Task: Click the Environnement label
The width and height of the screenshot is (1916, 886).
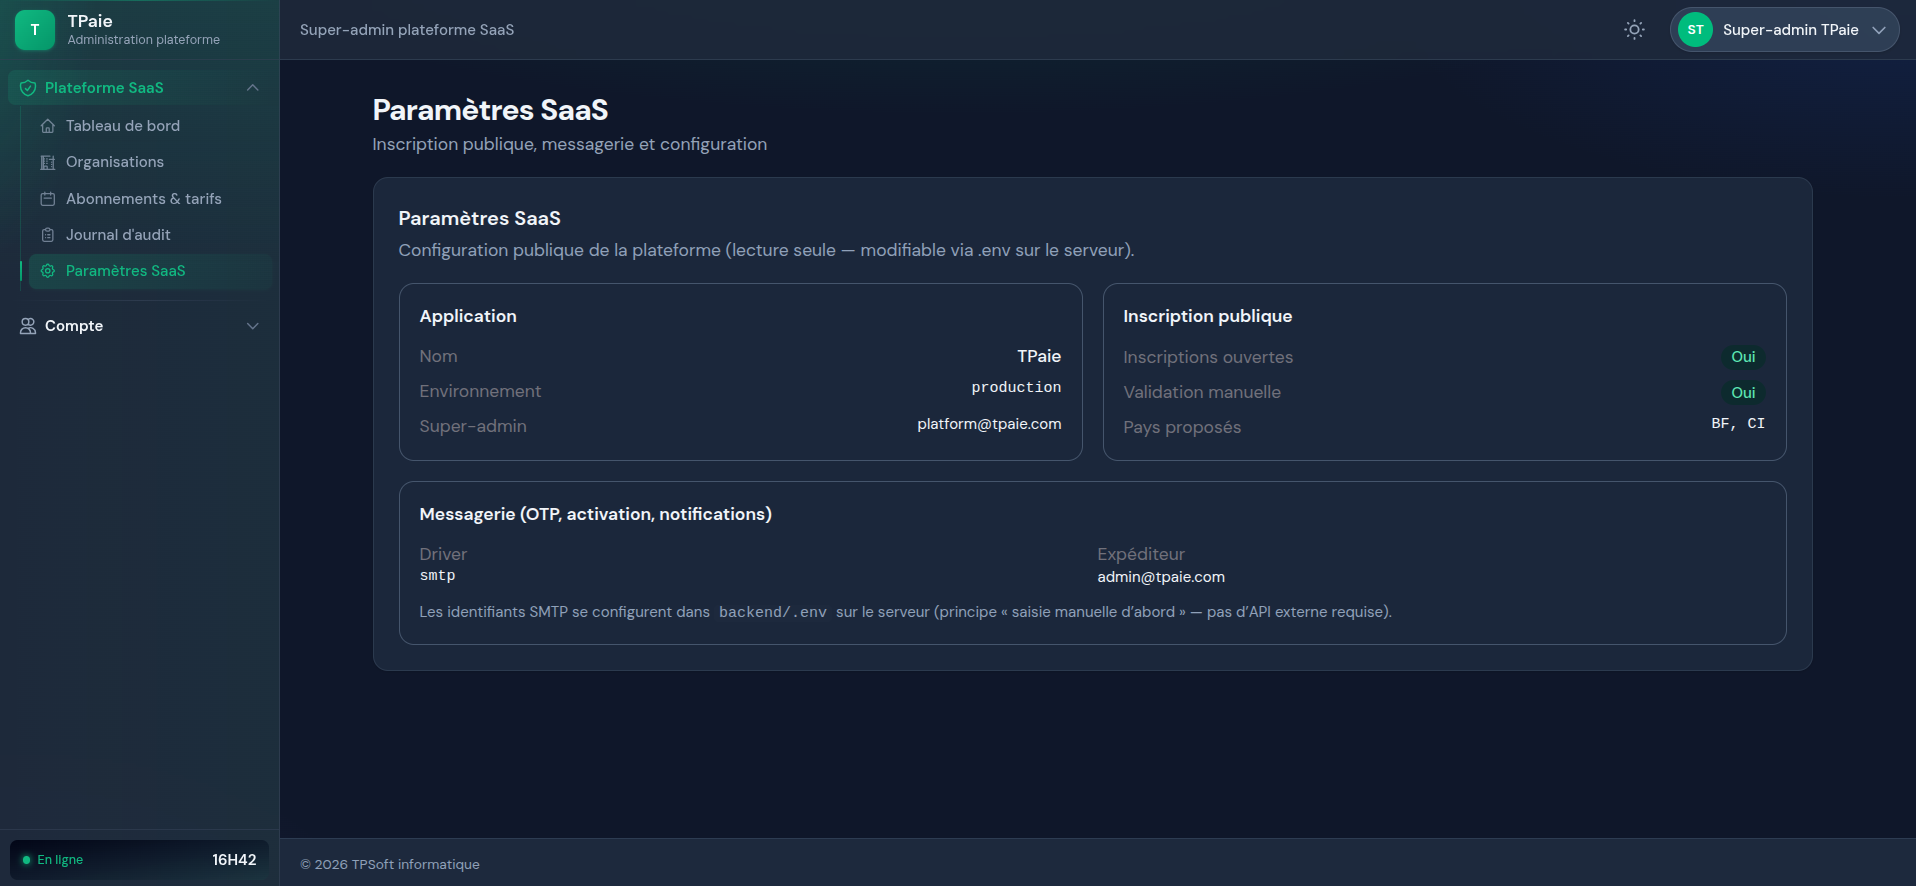Action: [x=480, y=391]
